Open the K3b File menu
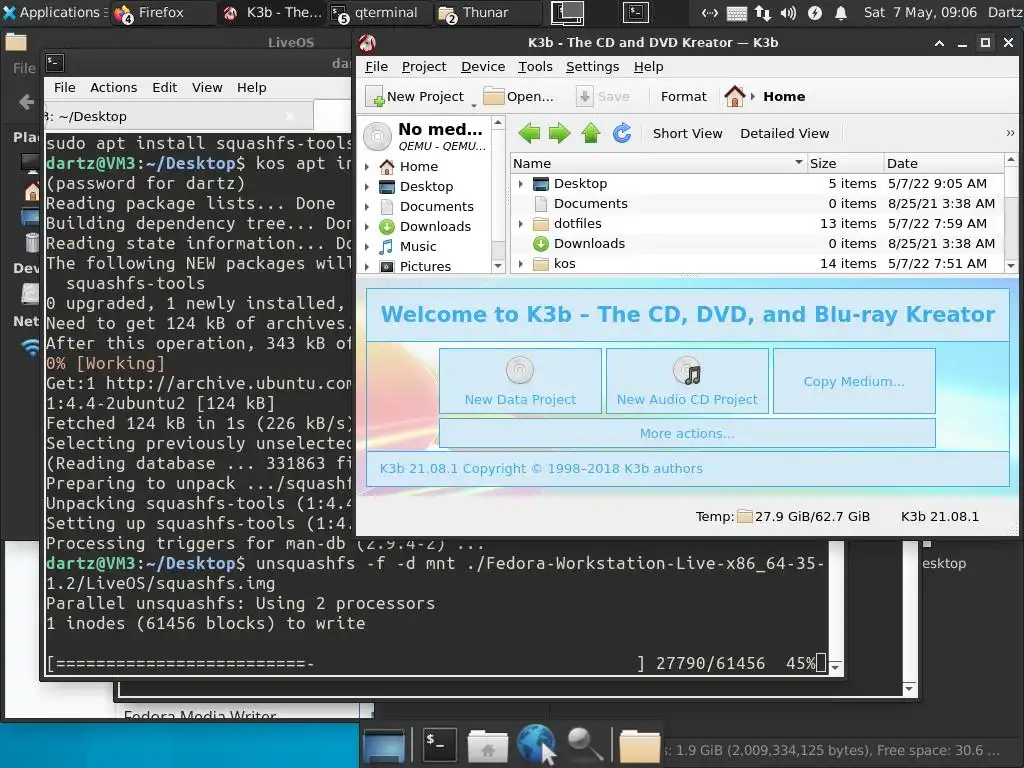The image size is (1024, 768). tap(376, 67)
